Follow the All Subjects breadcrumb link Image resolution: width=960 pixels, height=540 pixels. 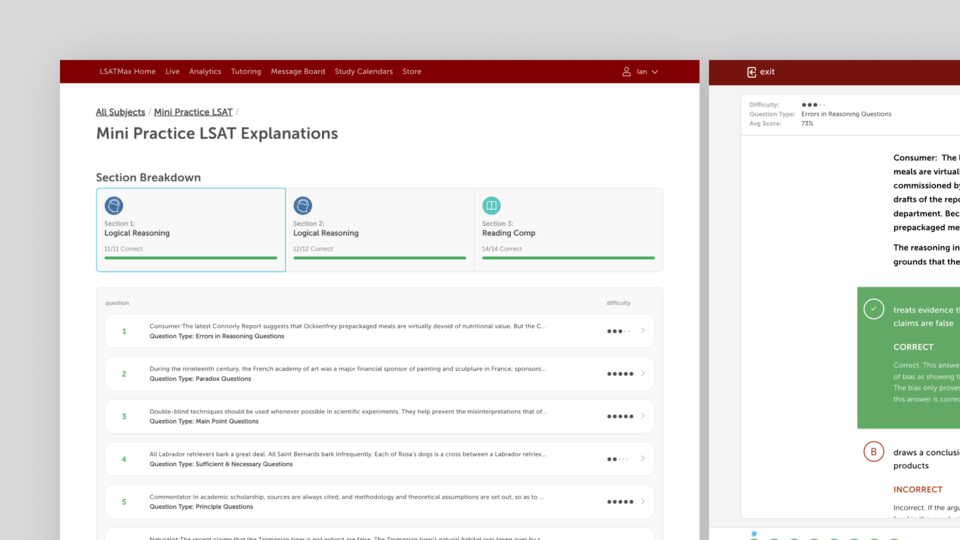click(120, 112)
